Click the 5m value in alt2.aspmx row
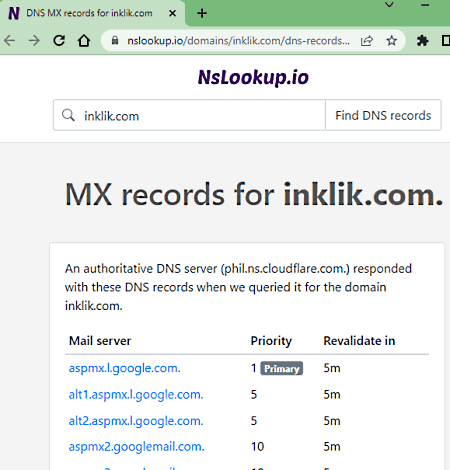This screenshot has height=470, width=450. coord(332,421)
